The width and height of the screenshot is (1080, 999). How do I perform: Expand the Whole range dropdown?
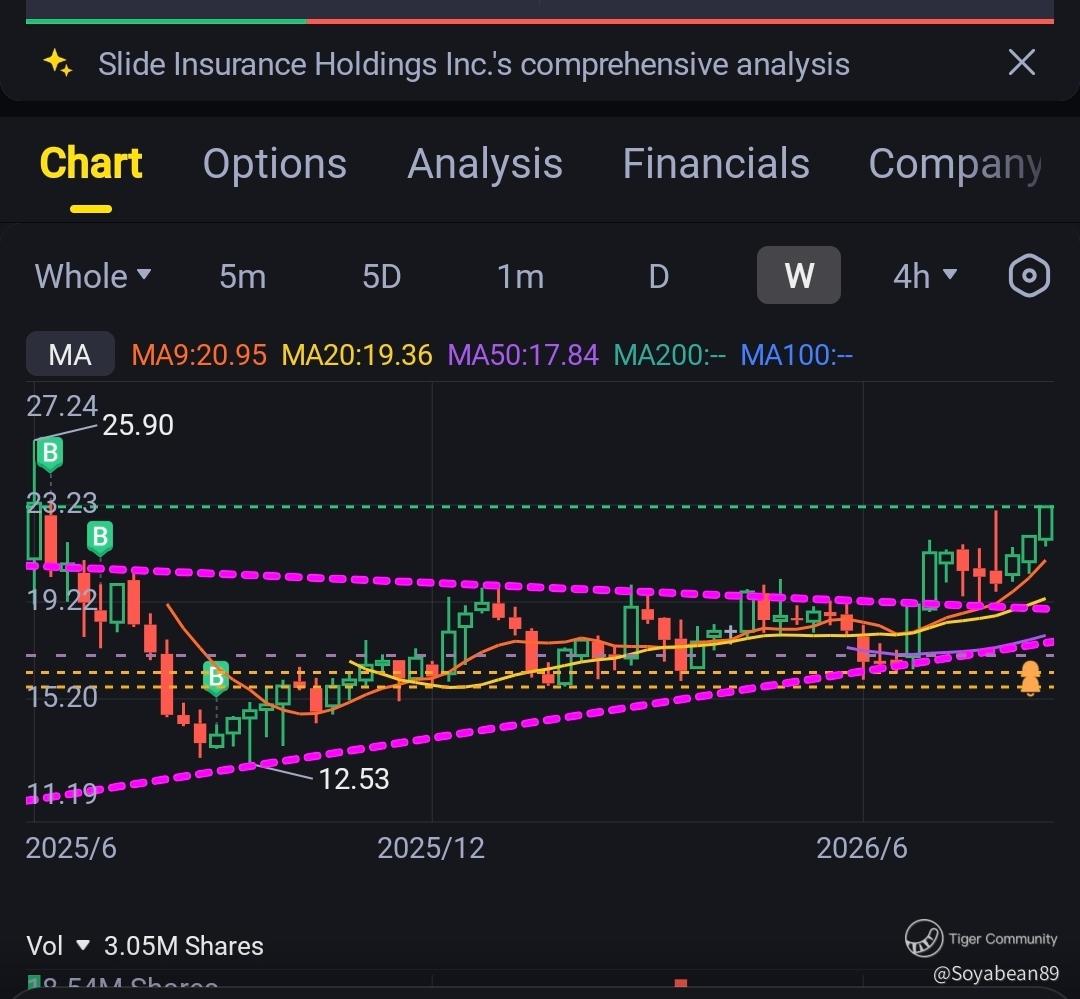coord(93,276)
